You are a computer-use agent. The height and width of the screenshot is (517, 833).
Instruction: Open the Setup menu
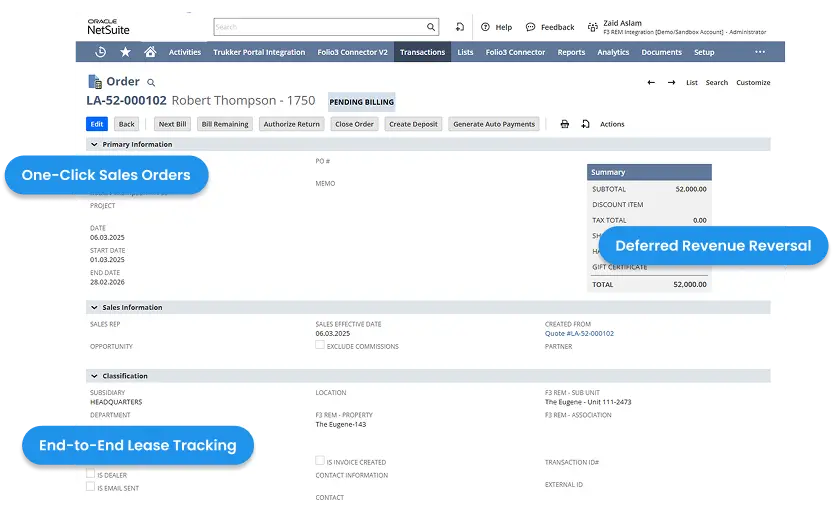click(x=704, y=52)
